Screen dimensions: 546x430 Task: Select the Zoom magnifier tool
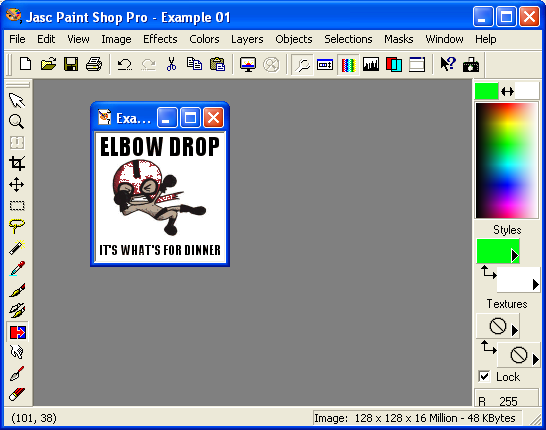pyautogui.click(x=17, y=122)
